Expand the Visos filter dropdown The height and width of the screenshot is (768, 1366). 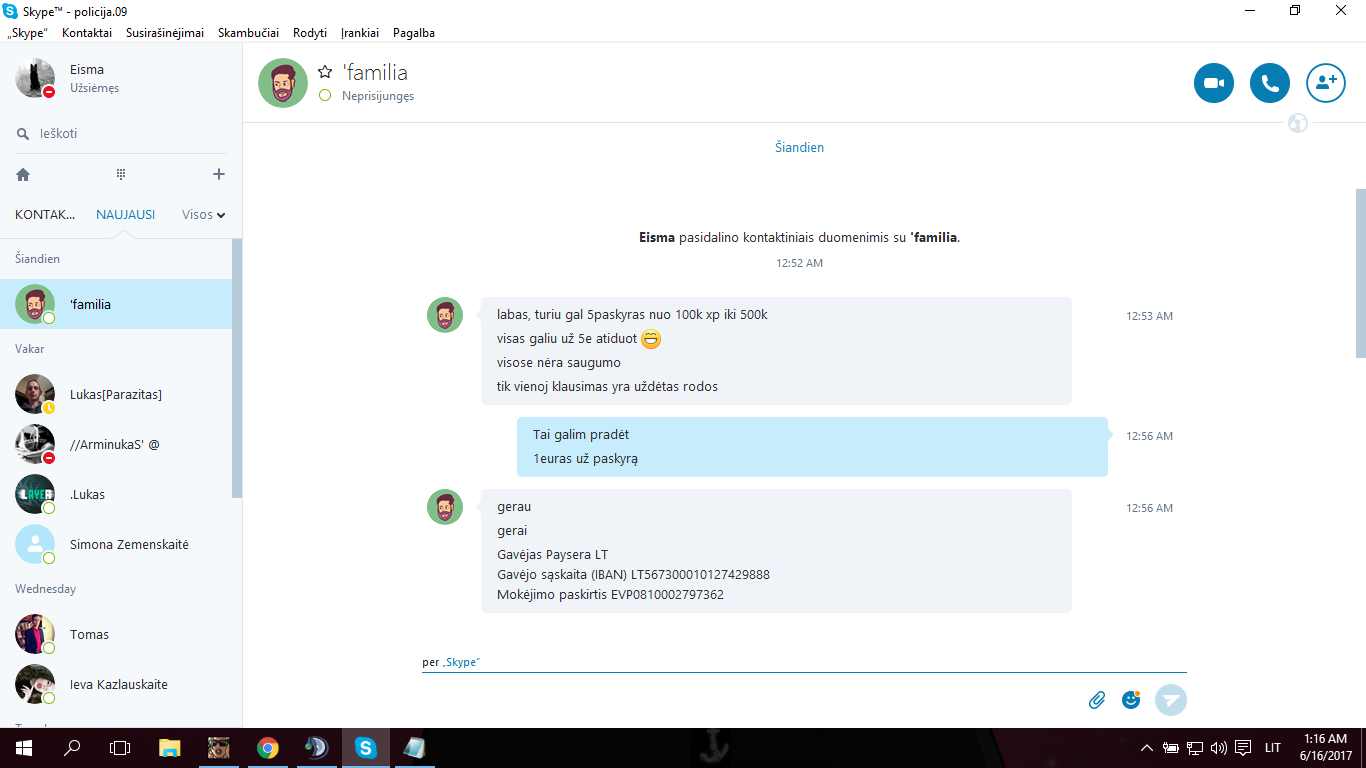click(204, 214)
